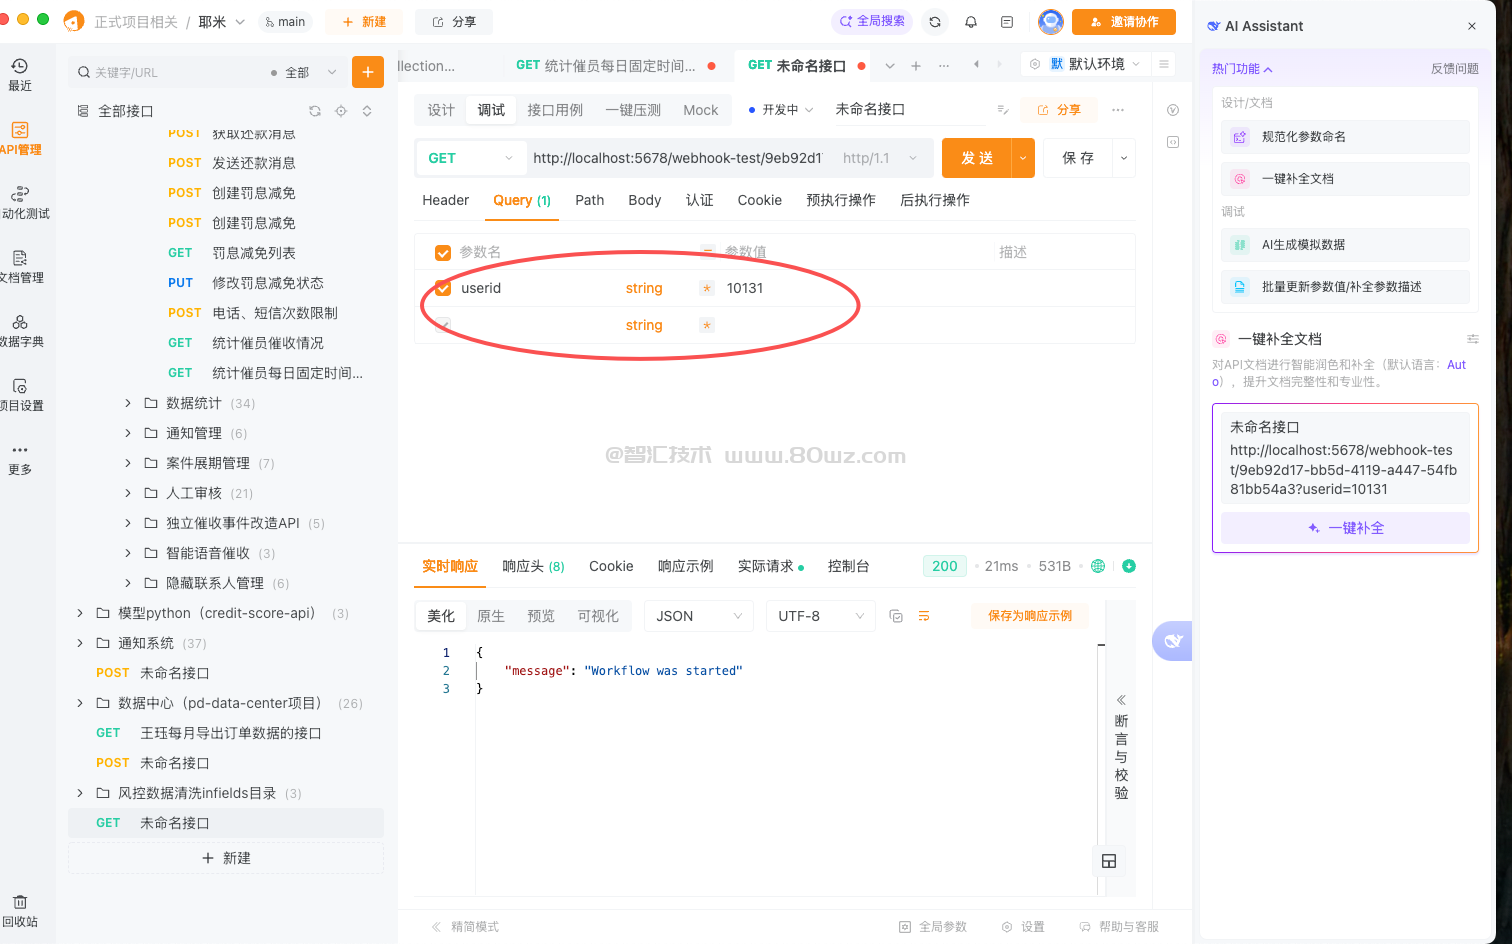The image size is (1512, 944).
Task: Click the locate current API target icon
Action: tap(341, 111)
